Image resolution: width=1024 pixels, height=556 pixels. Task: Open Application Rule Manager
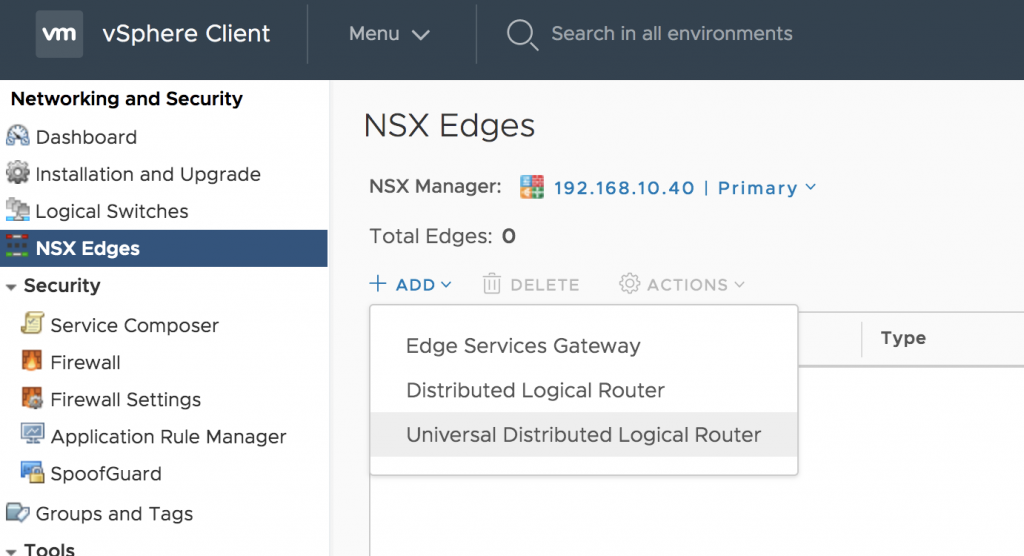(x=168, y=437)
